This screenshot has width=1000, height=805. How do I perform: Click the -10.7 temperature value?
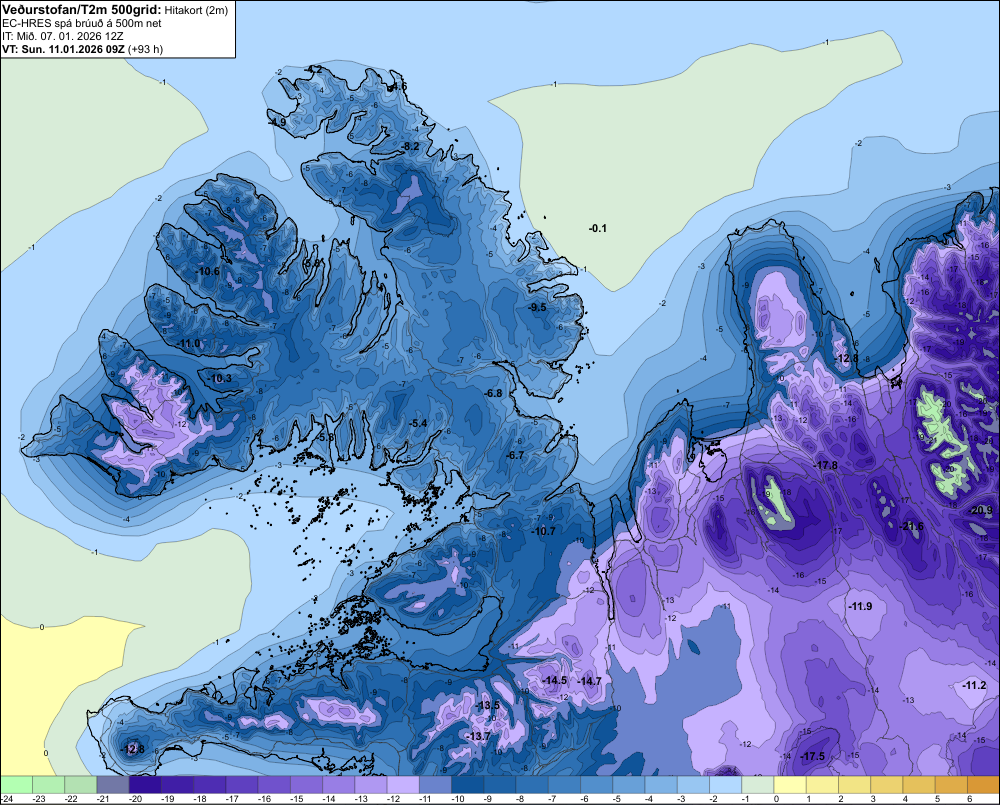point(543,531)
